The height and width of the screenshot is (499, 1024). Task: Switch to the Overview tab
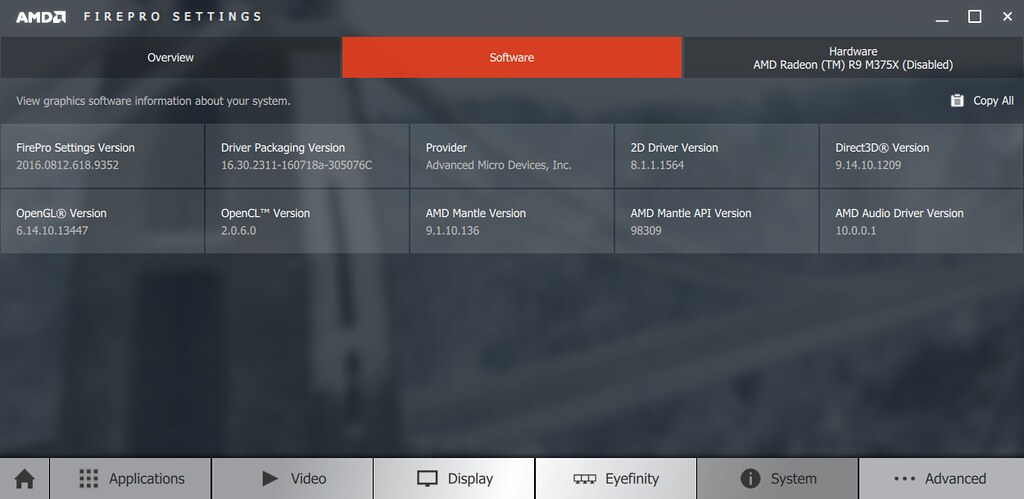point(170,57)
